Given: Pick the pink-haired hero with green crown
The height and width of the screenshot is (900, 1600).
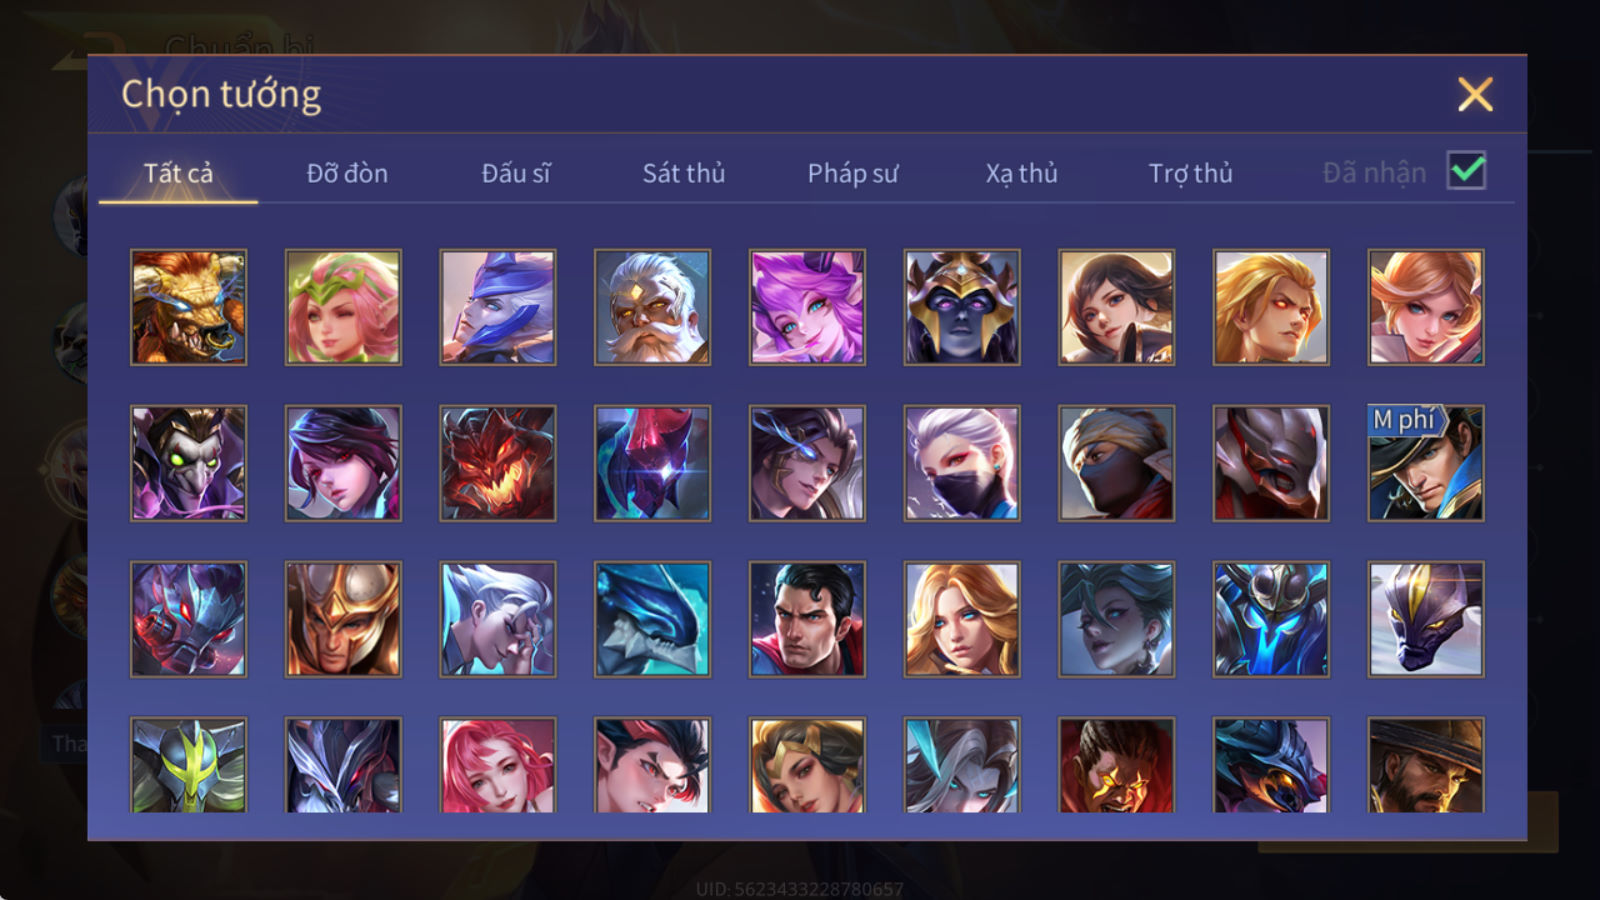Looking at the screenshot, I should [x=343, y=307].
